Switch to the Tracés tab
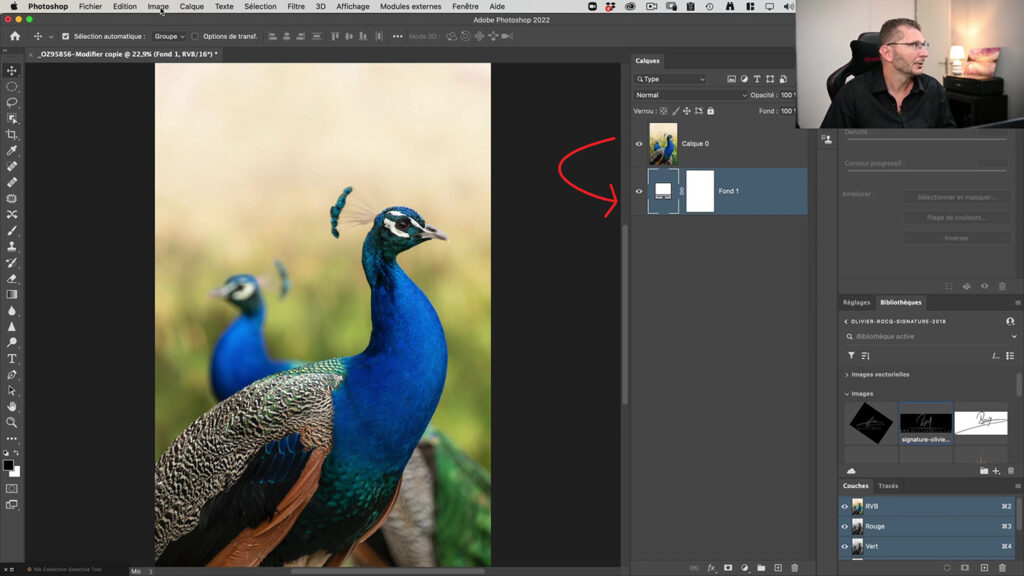The image size is (1024, 576). point(888,485)
